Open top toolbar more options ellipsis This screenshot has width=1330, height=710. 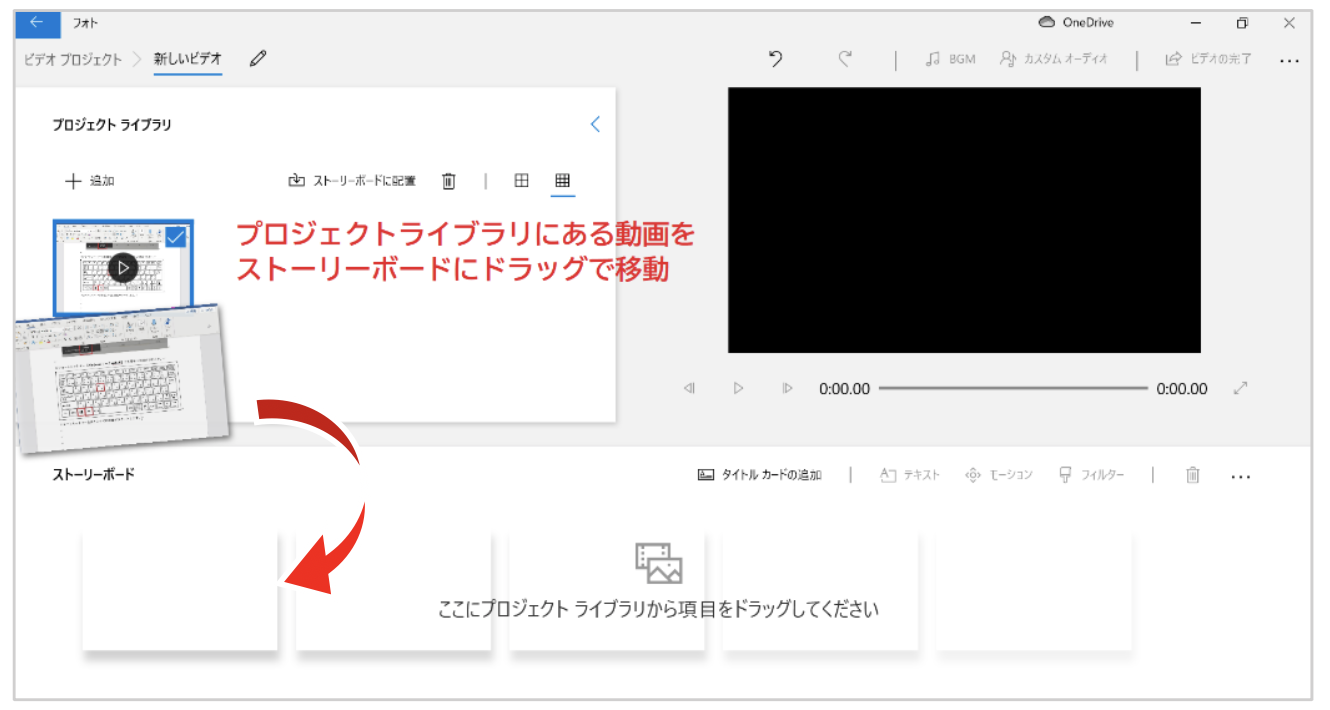(x=1289, y=60)
